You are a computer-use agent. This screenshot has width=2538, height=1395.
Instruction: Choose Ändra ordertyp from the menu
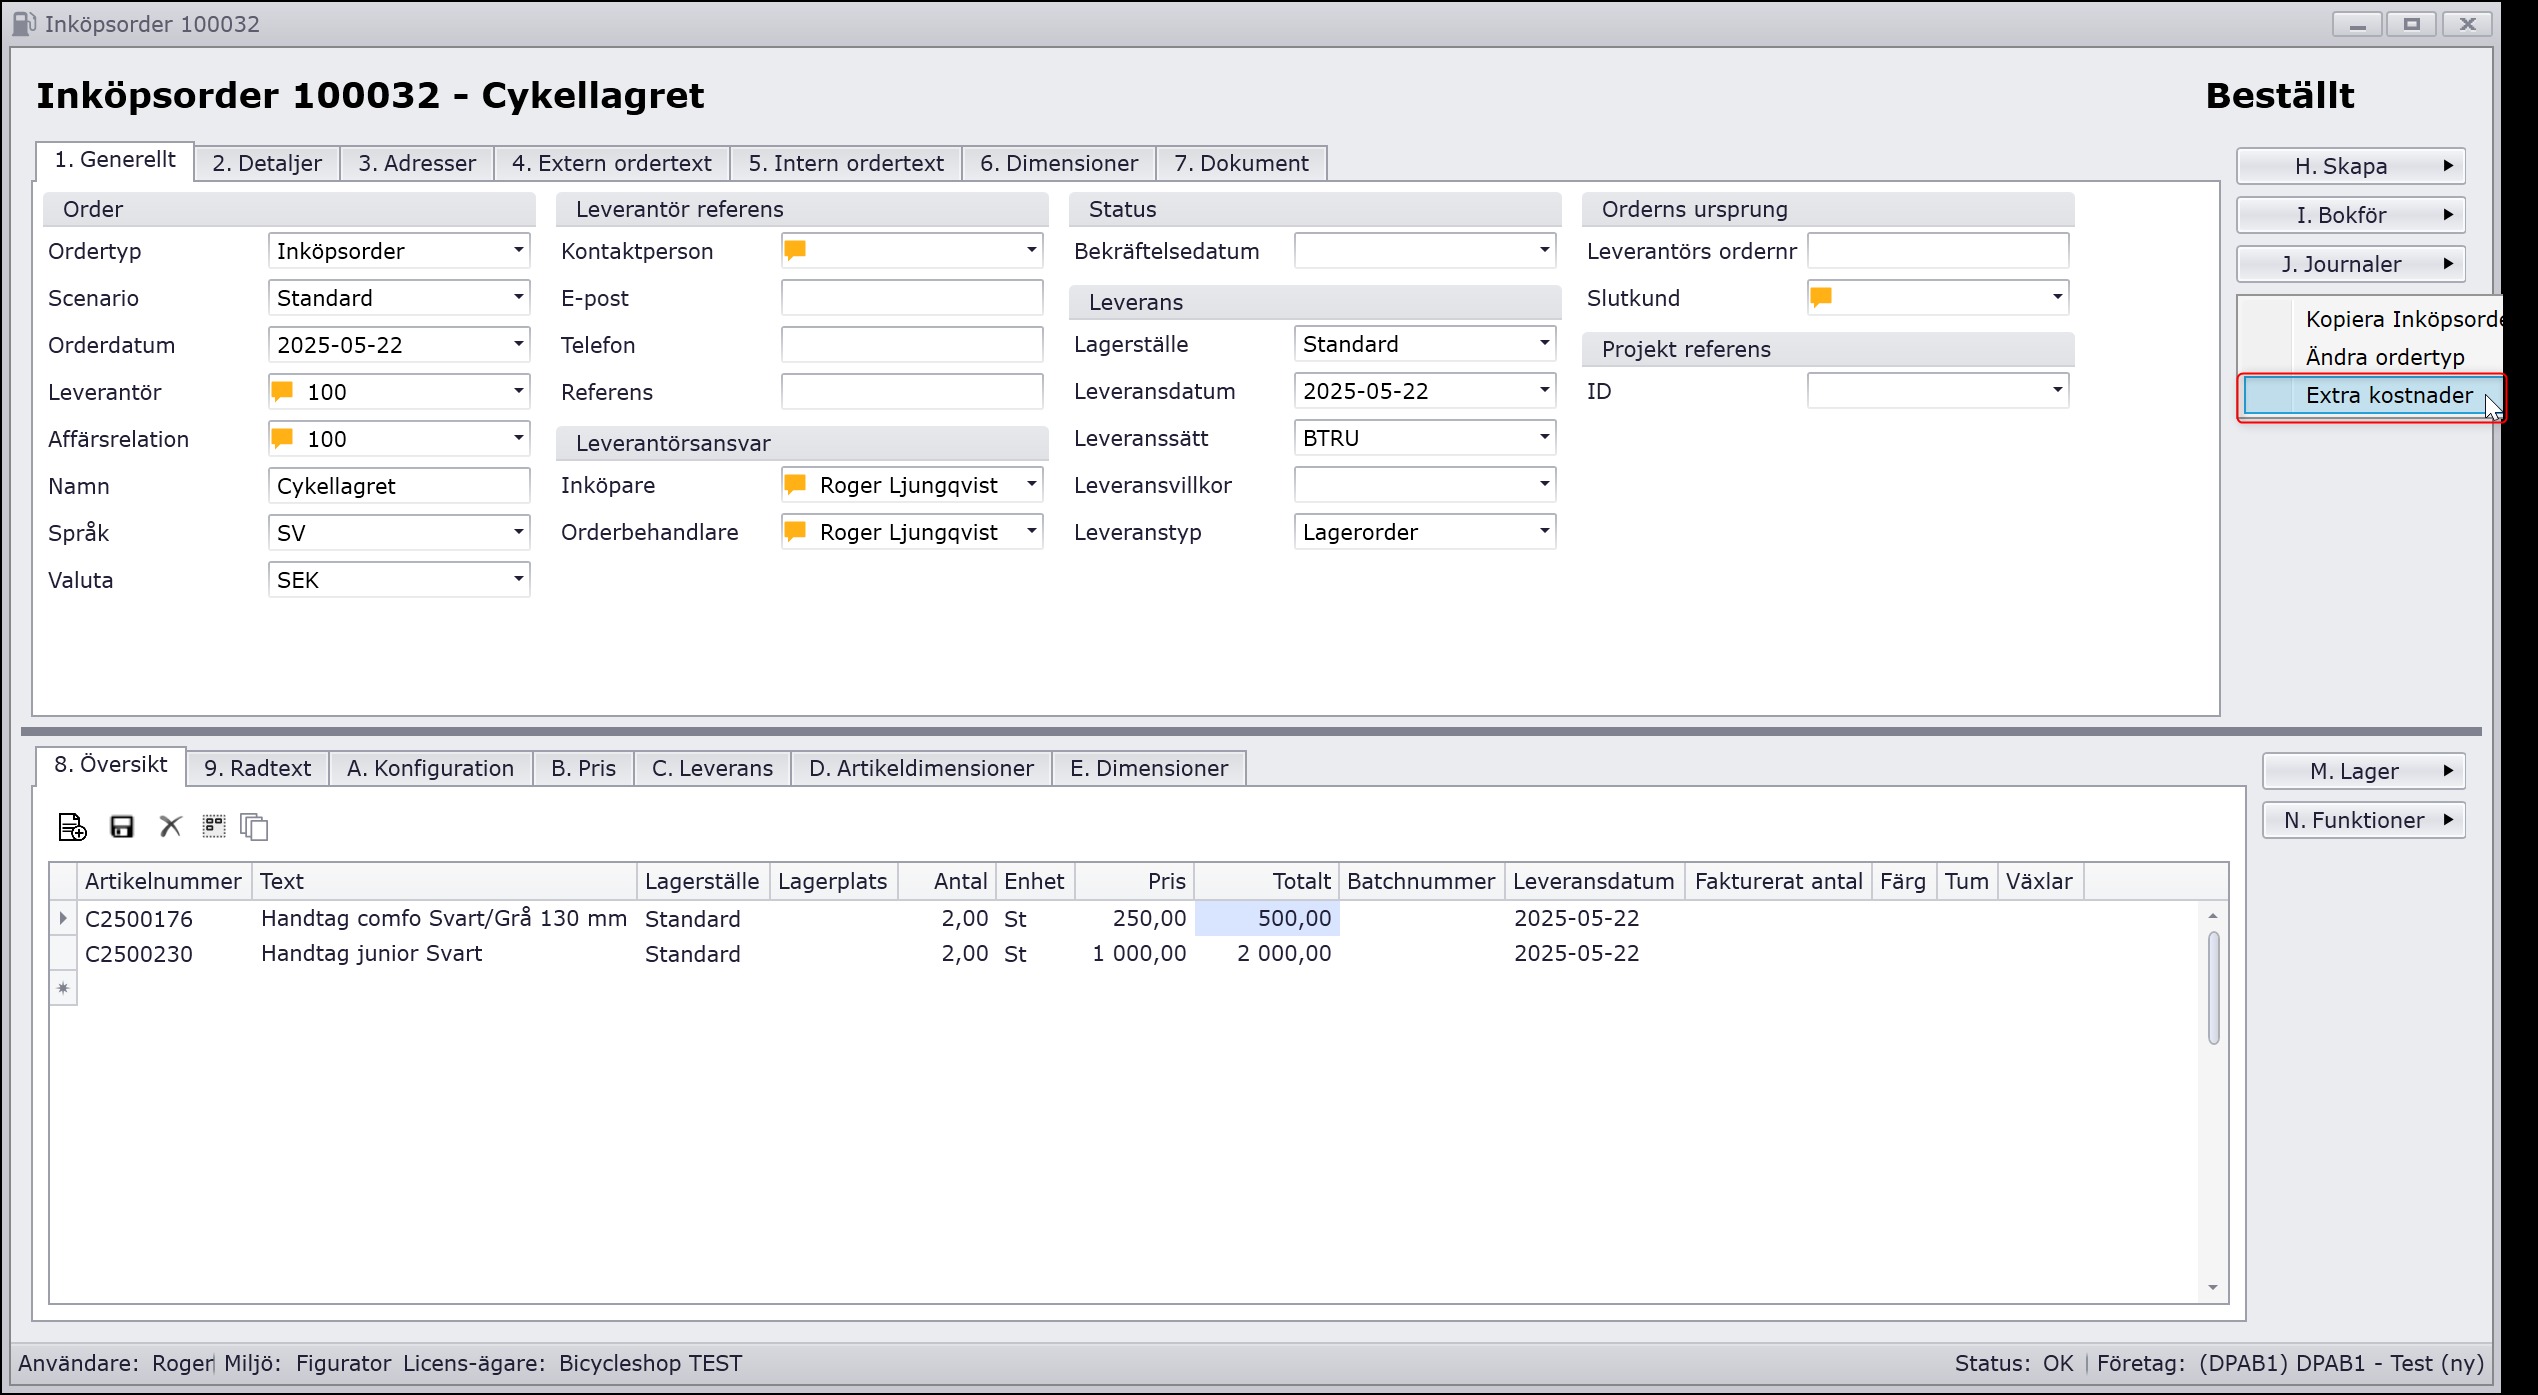pyautogui.click(x=2384, y=357)
